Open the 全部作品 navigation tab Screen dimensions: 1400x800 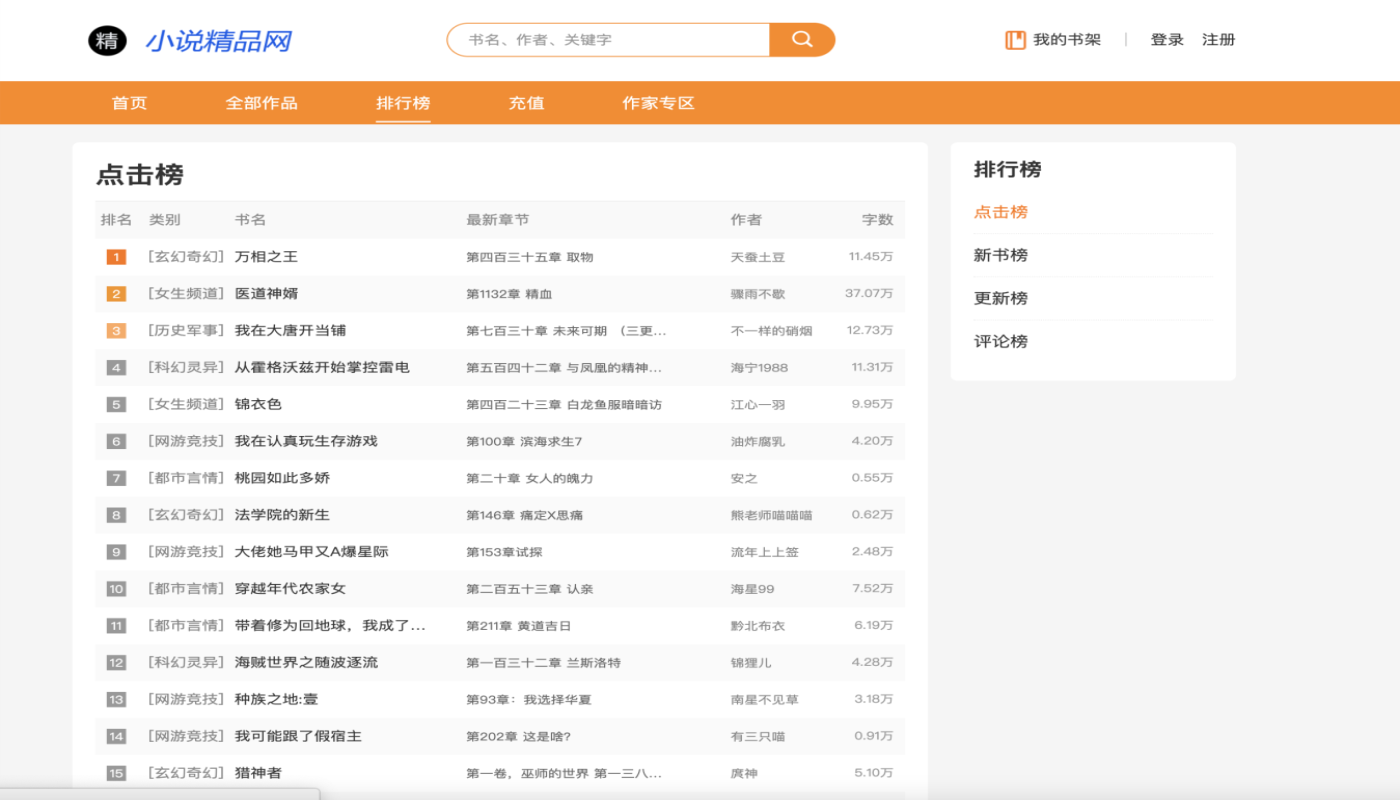pyautogui.click(x=261, y=103)
